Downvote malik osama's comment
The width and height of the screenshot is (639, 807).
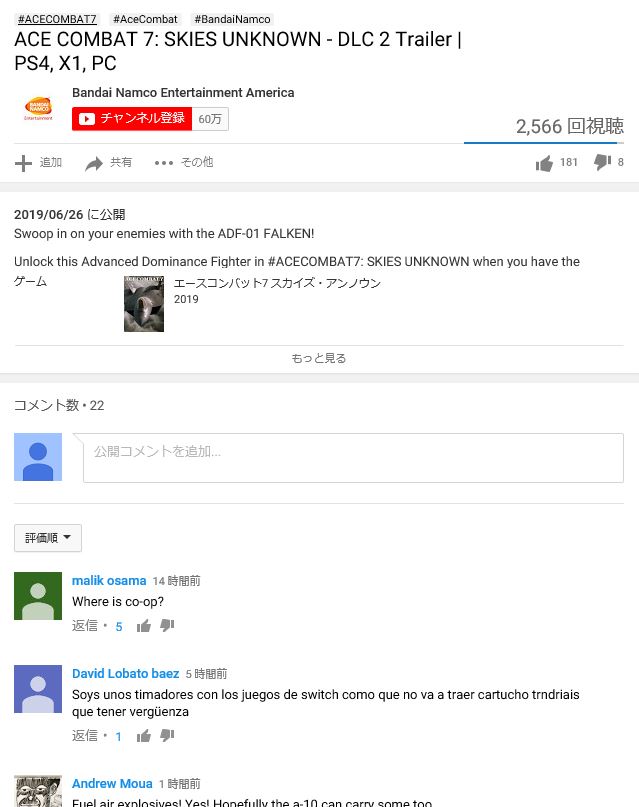pyautogui.click(x=167, y=625)
